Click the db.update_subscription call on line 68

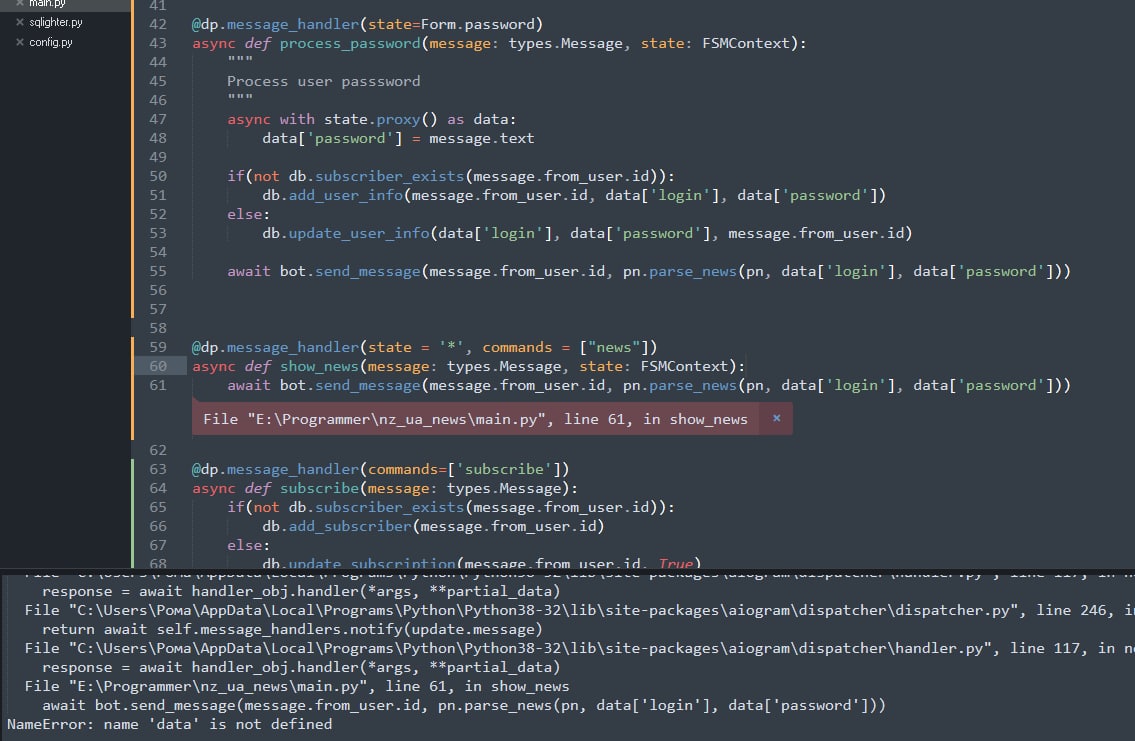[x=481, y=562]
